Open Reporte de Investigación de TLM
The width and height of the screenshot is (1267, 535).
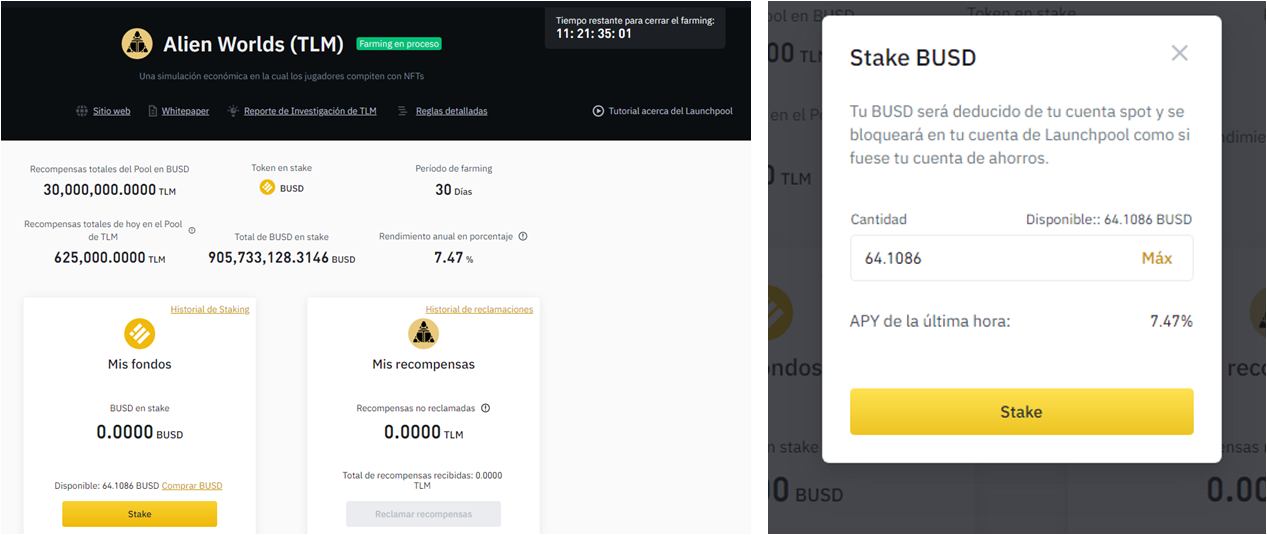point(310,111)
